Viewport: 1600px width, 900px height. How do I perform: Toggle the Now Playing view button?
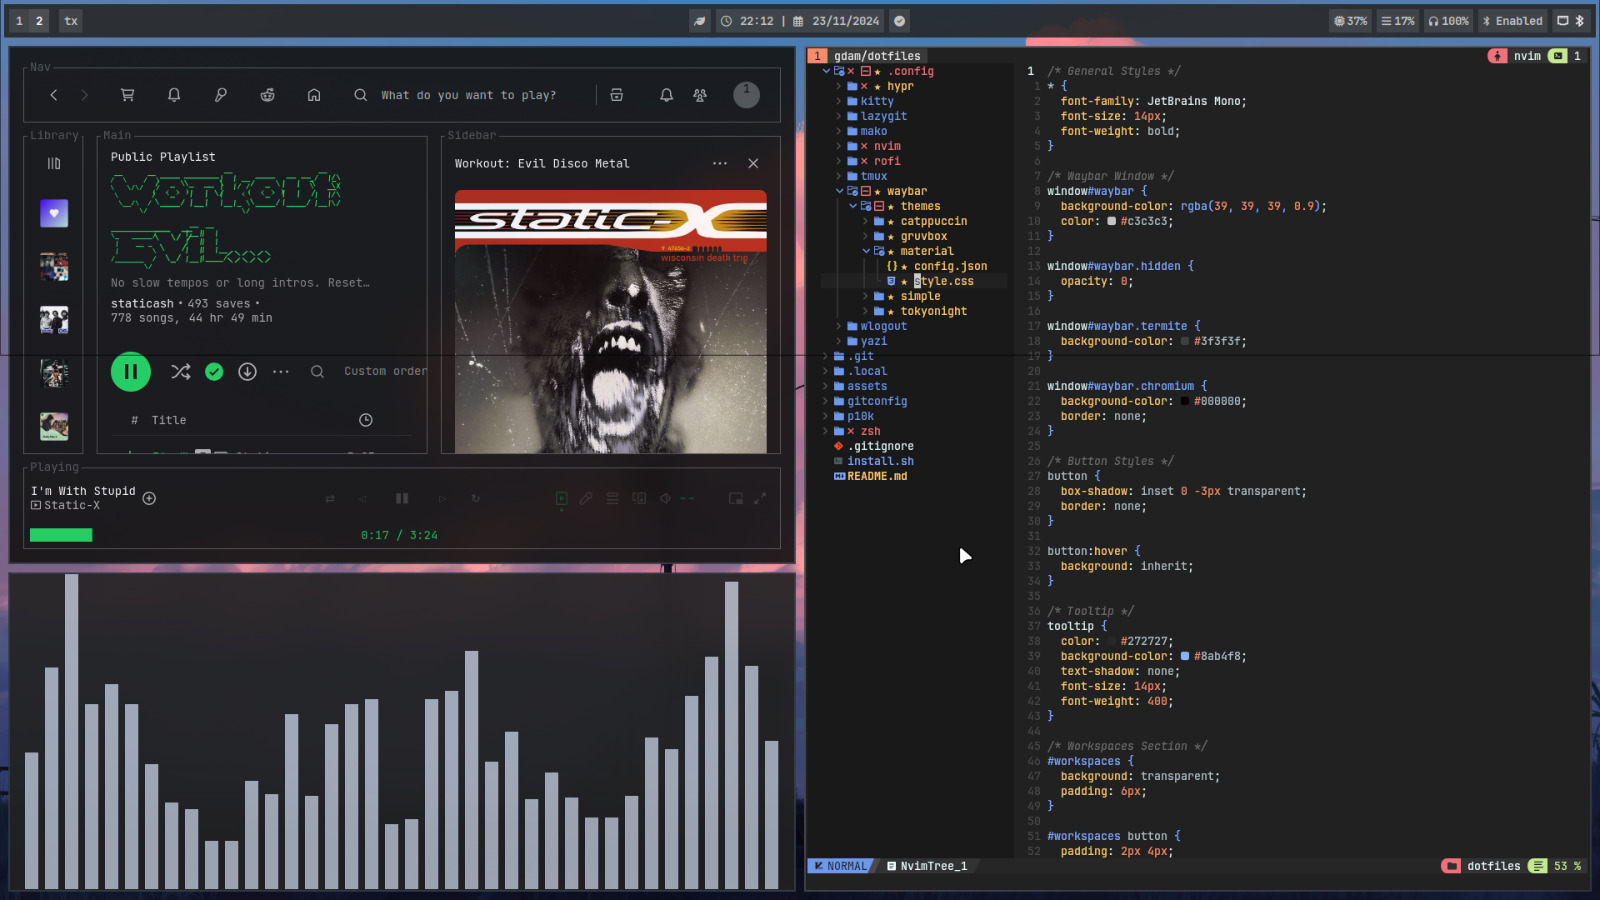point(562,498)
